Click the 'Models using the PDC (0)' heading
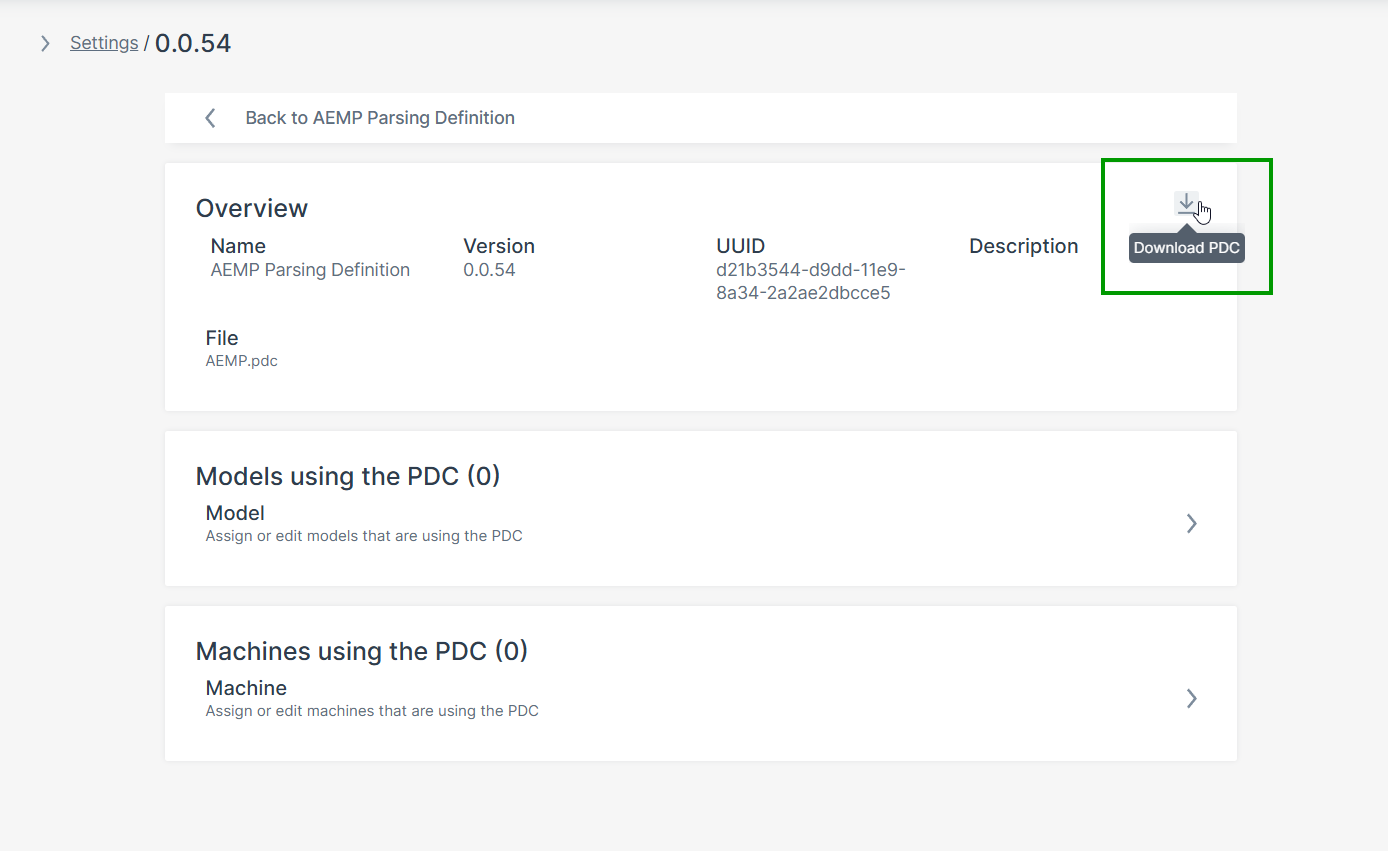1388x851 pixels. (348, 476)
